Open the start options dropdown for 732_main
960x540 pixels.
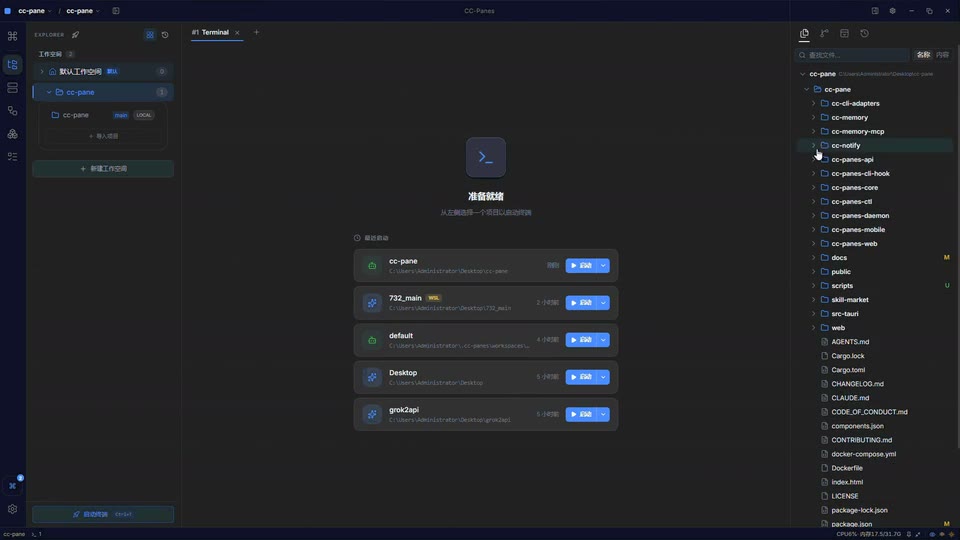[603, 303]
